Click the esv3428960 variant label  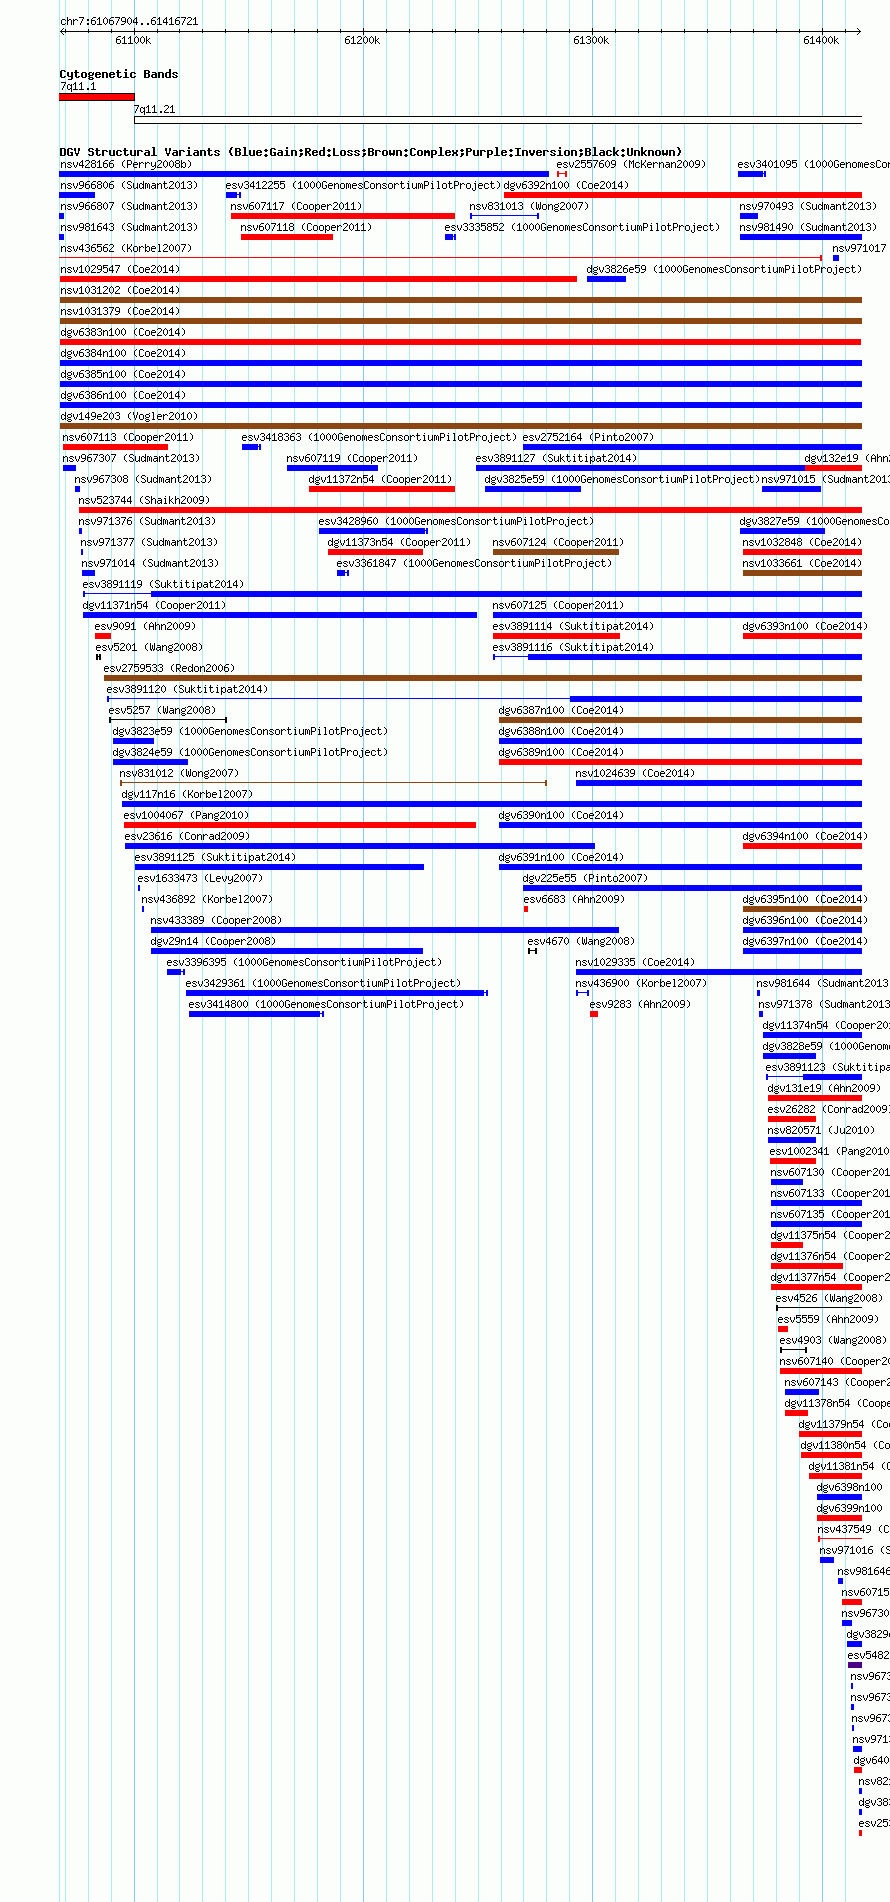tap(456, 521)
